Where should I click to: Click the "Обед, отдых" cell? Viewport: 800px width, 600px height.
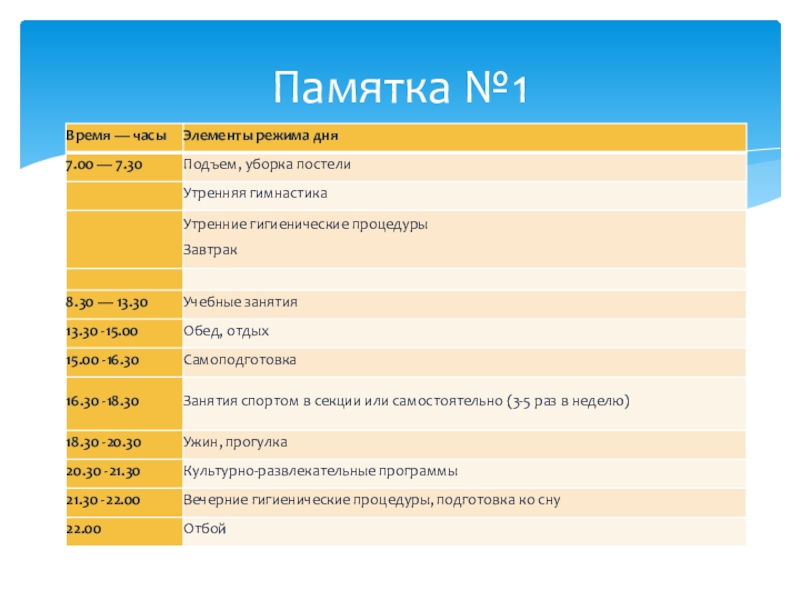(226, 331)
